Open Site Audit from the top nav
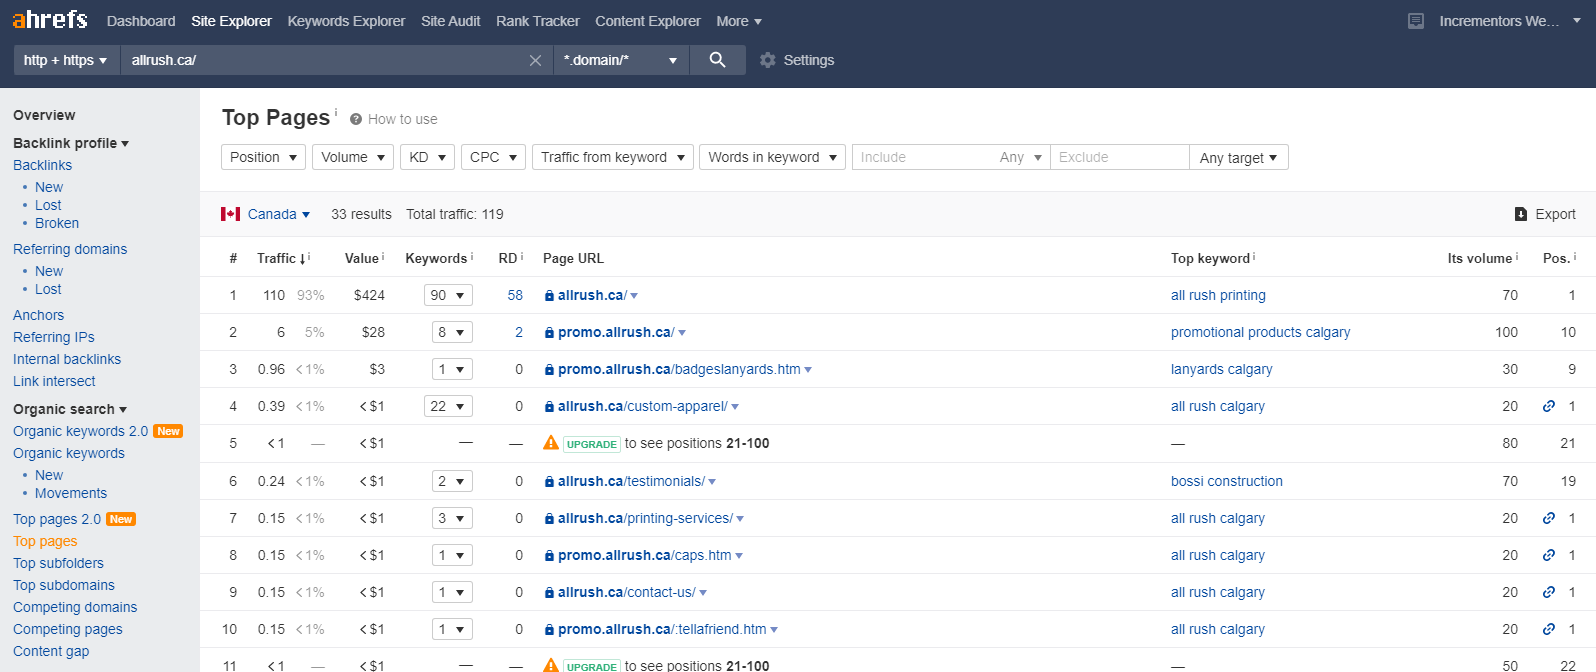The width and height of the screenshot is (1596, 672). (450, 21)
